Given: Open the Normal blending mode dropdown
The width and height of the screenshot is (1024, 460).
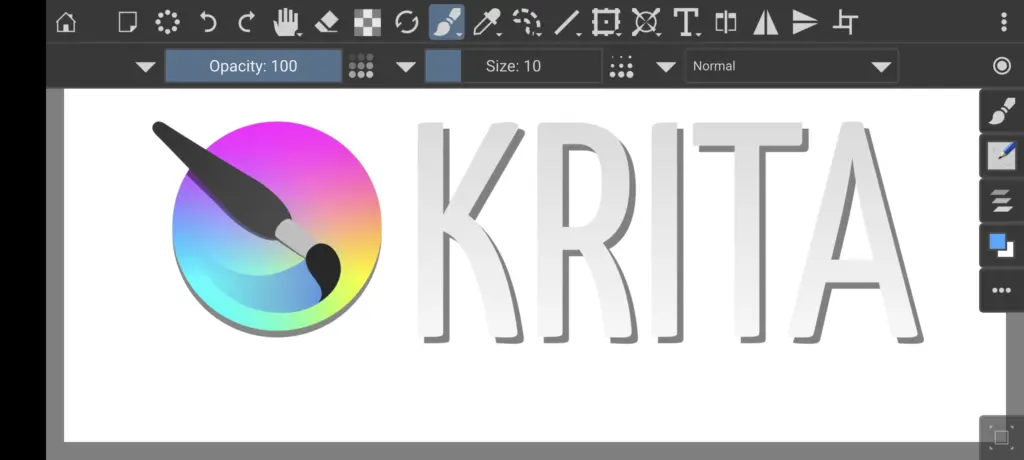Looking at the screenshot, I should (x=790, y=66).
